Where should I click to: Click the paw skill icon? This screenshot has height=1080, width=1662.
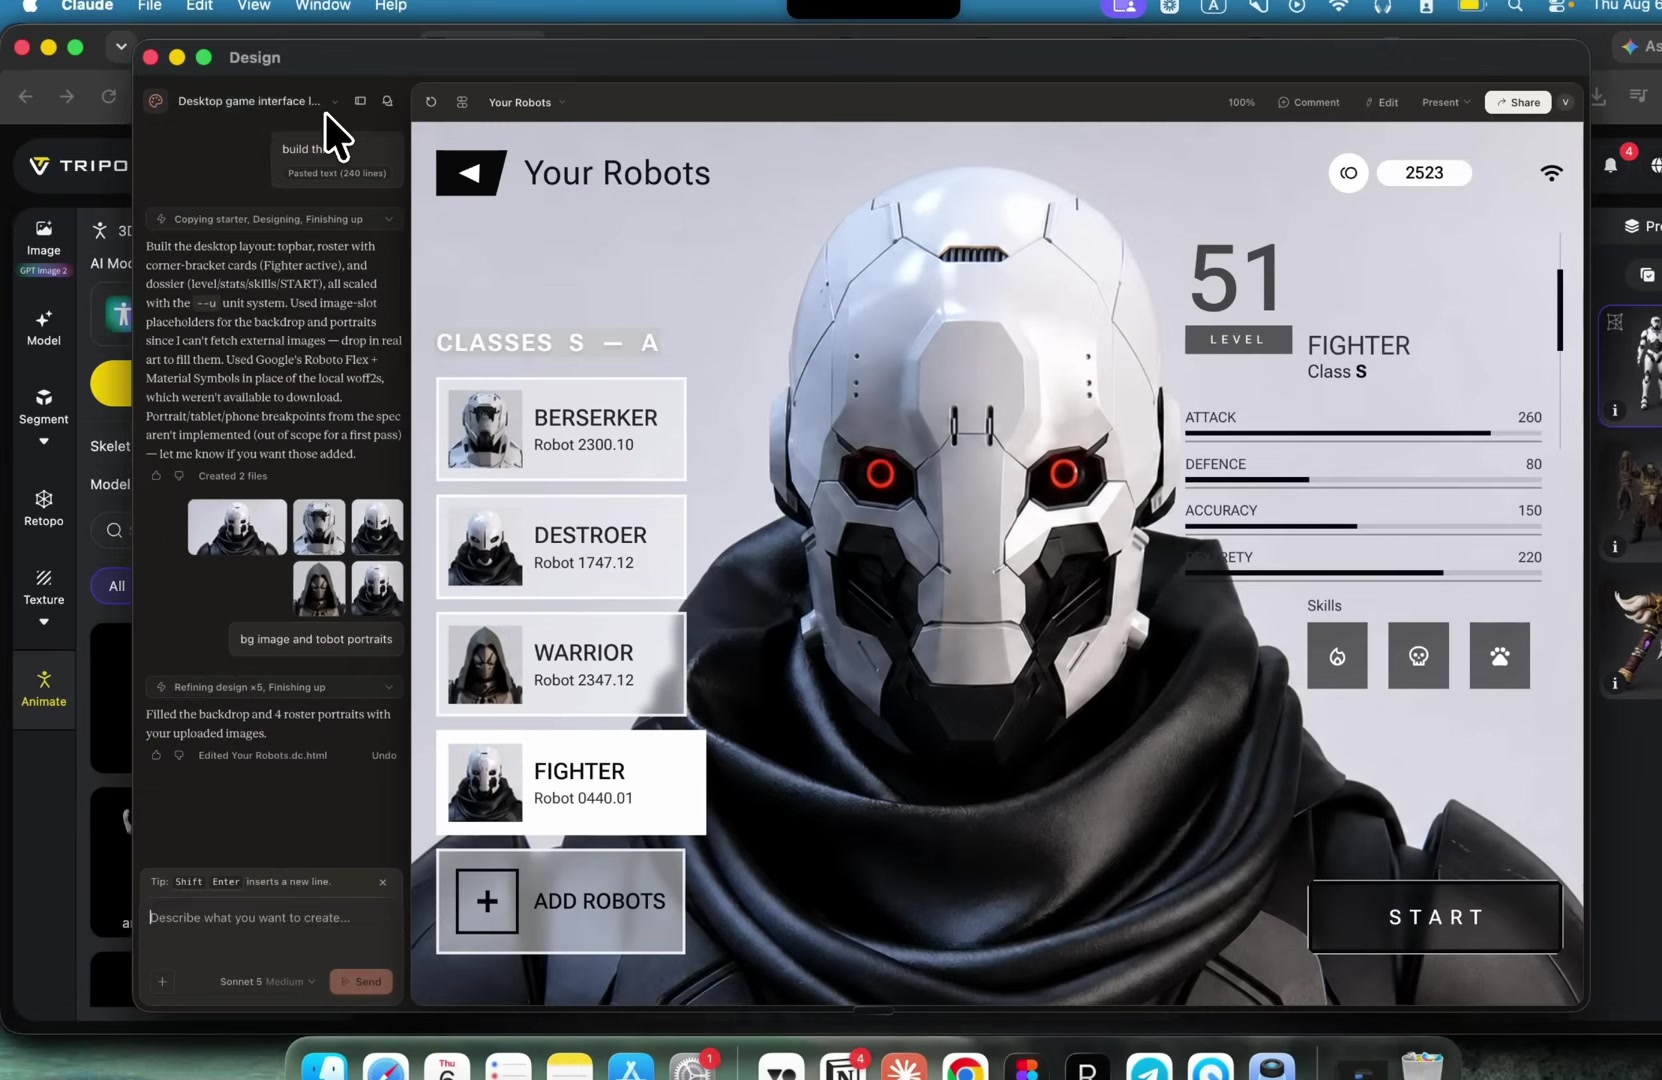(1499, 656)
